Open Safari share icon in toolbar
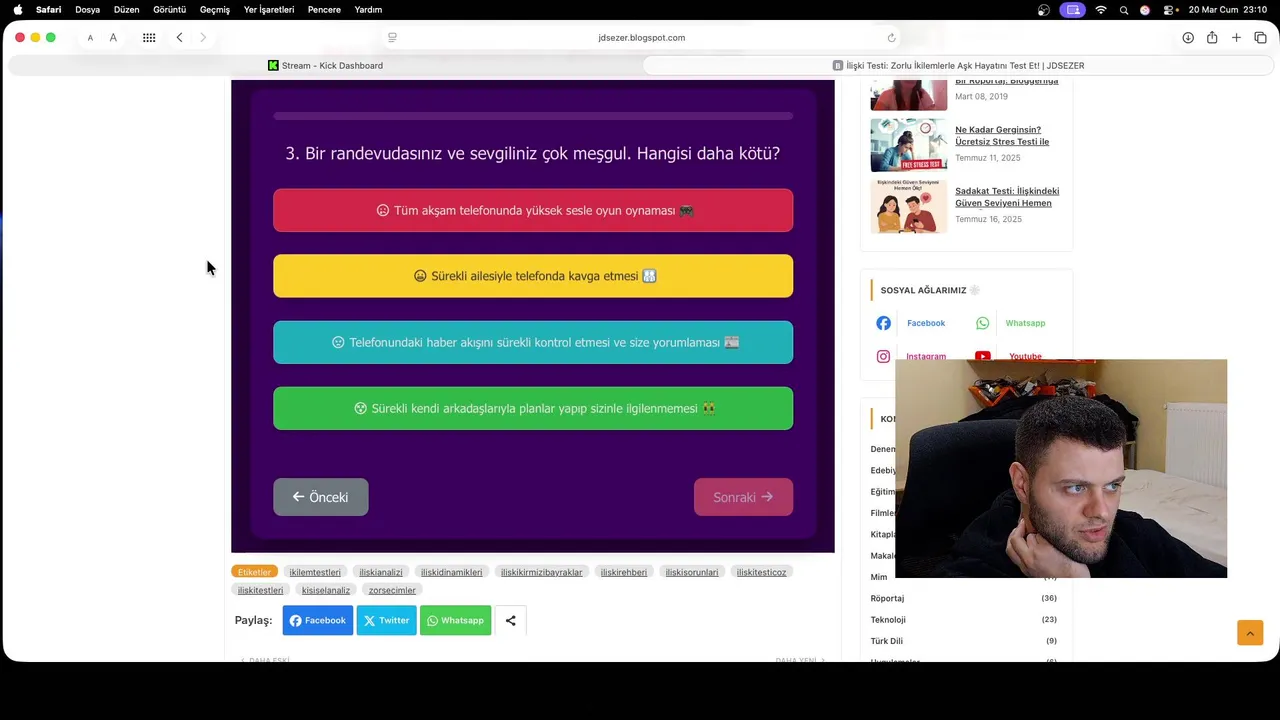1280x720 pixels. (x=1212, y=38)
